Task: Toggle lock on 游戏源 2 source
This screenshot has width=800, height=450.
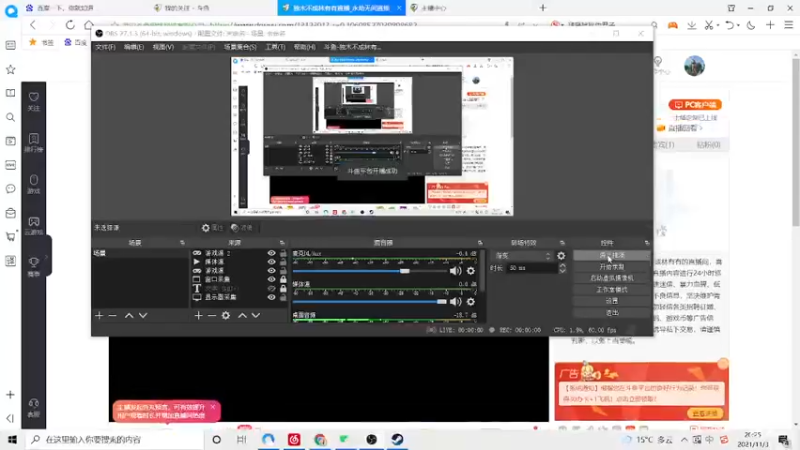Action: [283, 253]
